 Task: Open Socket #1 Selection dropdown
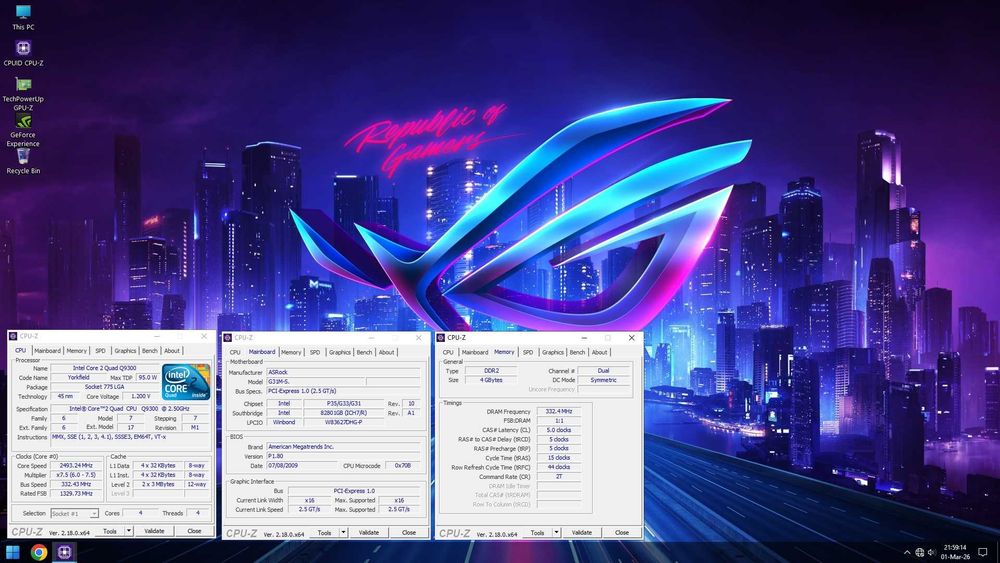pos(75,513)
